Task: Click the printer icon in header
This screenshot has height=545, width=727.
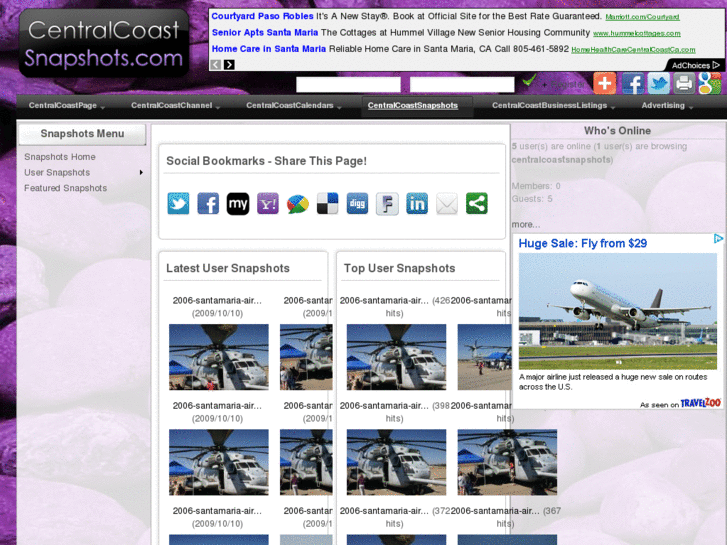Action: coord(684,83)
